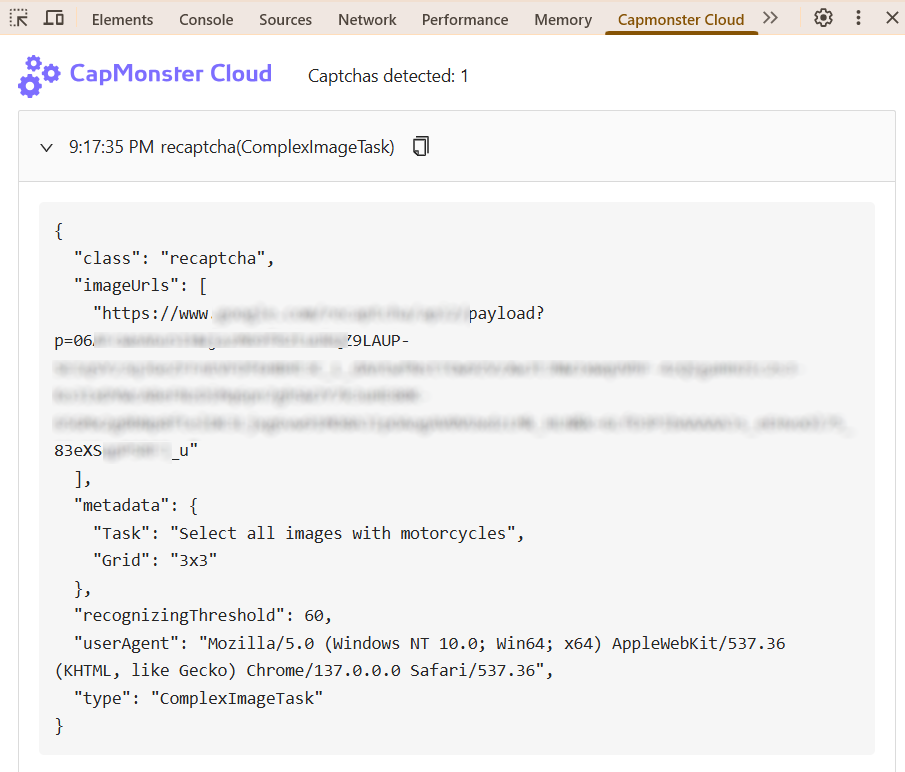905x772 pixels.
Task: Select the Capmonster Cloud tab
Action: click(681, 19)
